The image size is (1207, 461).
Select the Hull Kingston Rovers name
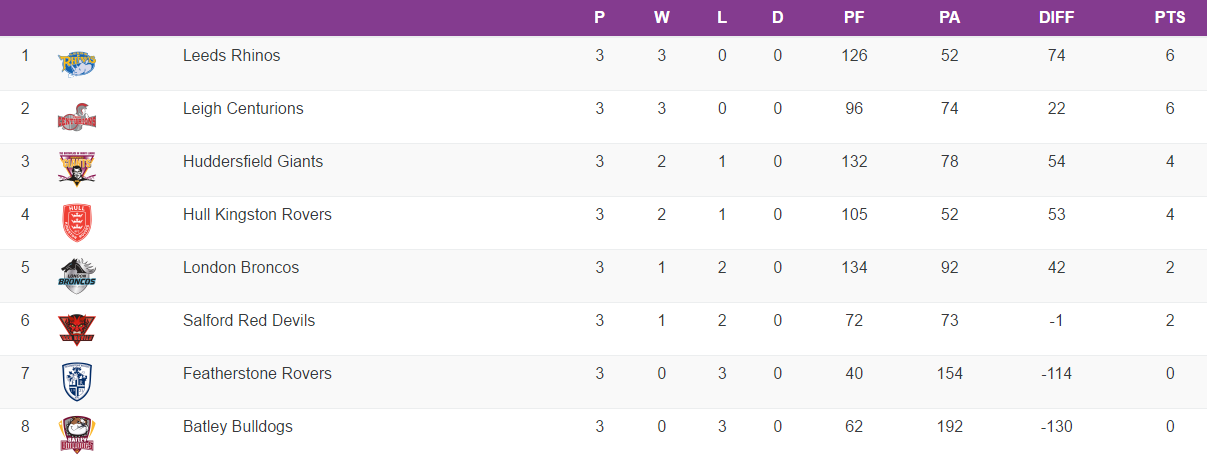click(257, 215)
